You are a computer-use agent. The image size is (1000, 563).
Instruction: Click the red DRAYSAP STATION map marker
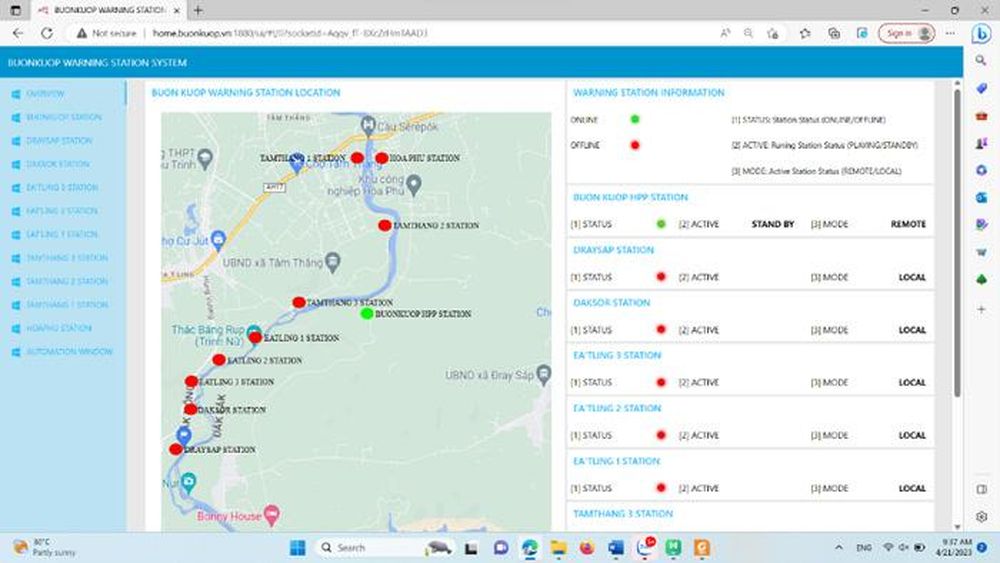pyautogui.click(x=176, y=449)
